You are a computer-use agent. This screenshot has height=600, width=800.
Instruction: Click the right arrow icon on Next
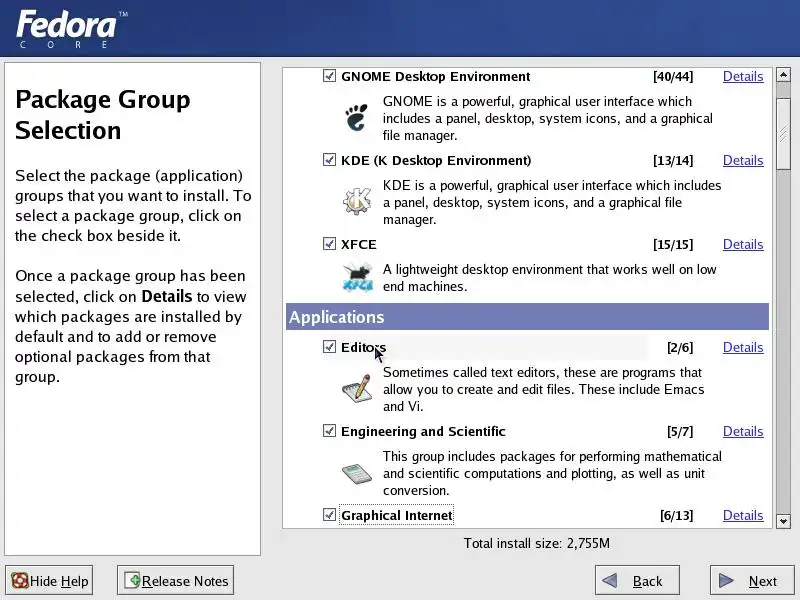pyautogui.click(x=726, y=580)
